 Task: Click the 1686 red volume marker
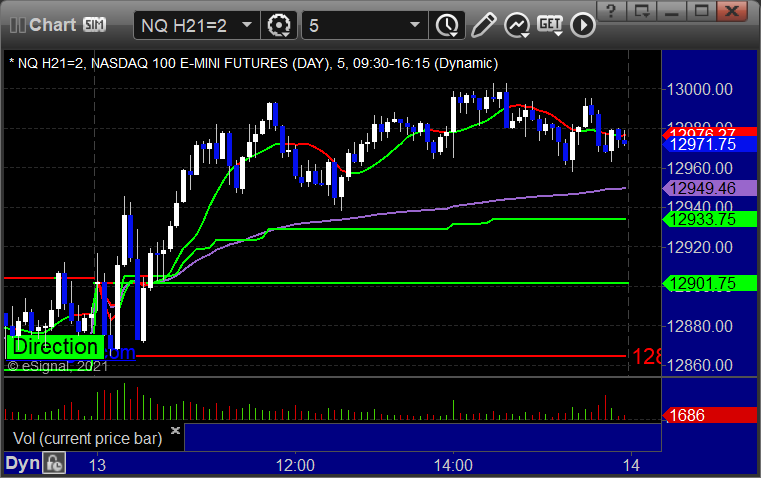pyautogui.click(x=710, y=415)
